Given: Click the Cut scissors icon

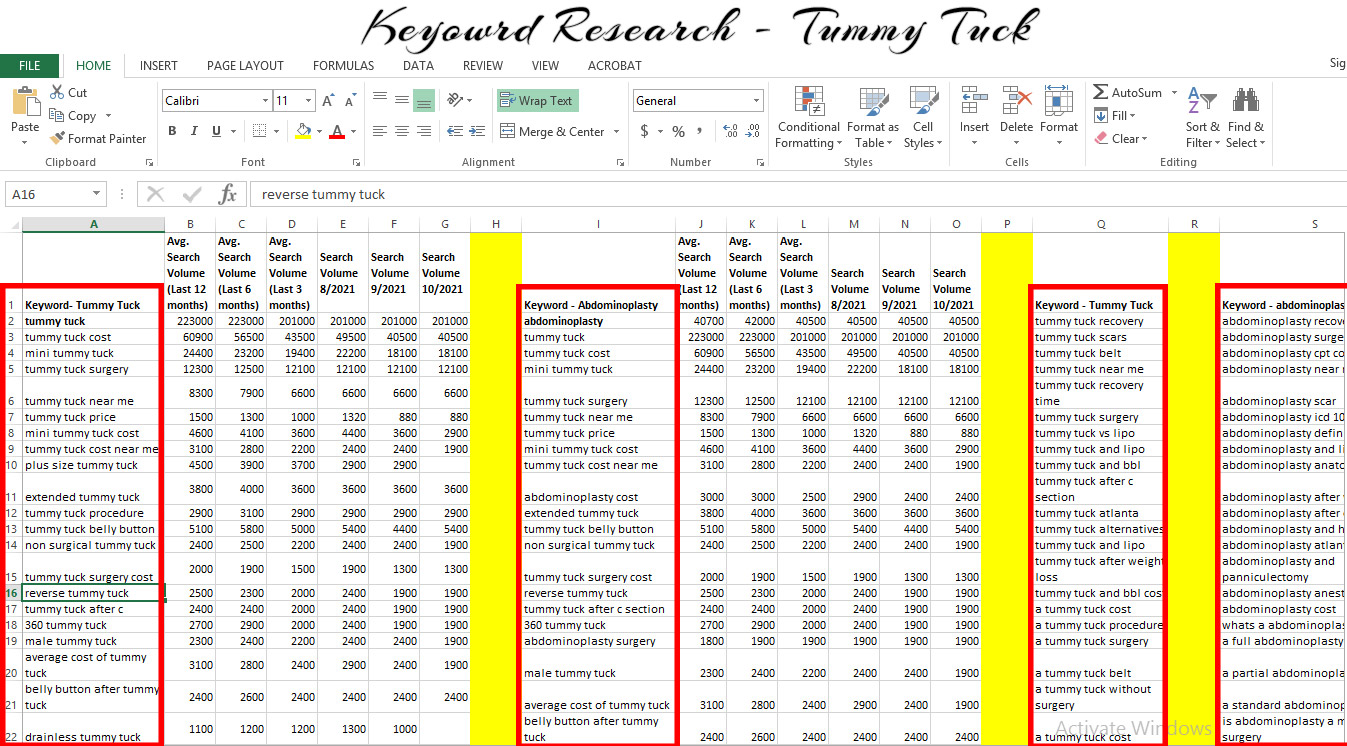Looking at the screenshot, I should point(57,92).
